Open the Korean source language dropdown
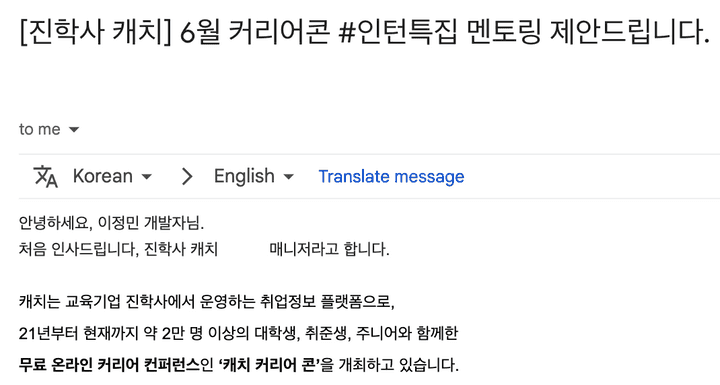This screenshot has width=720, height=385. [112, 176]
